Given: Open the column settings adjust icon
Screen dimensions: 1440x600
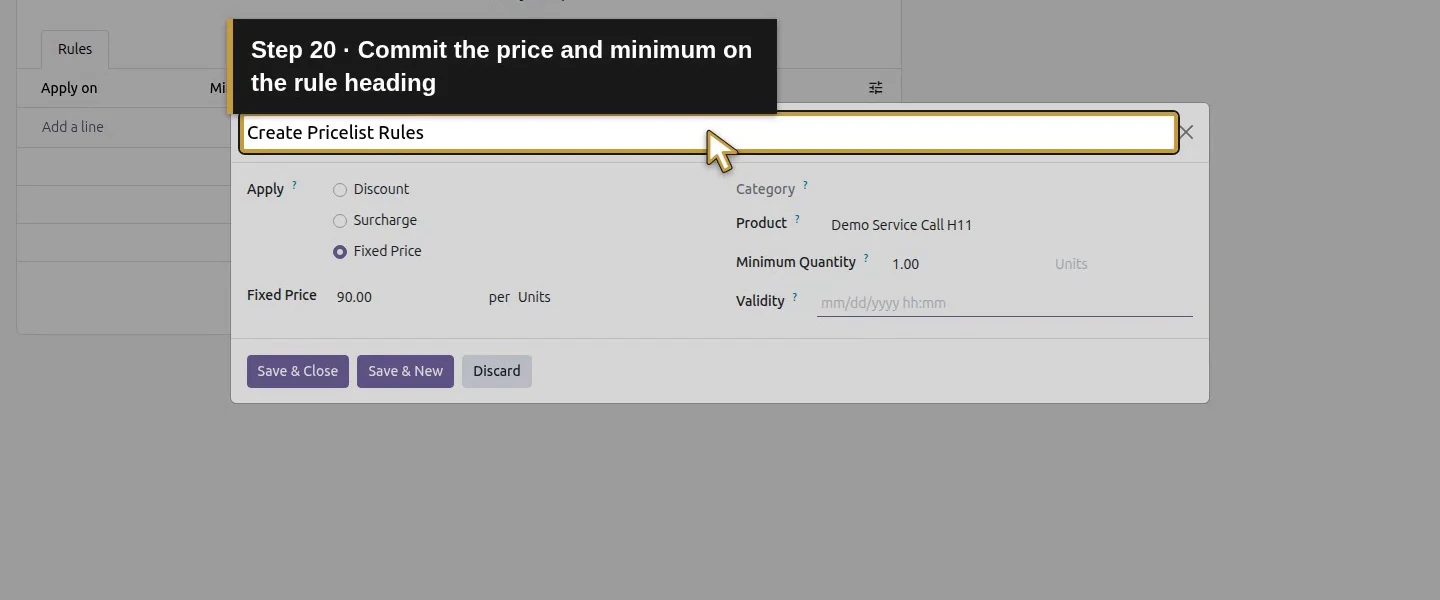Looking at the screenshot, I should [x=876, y=88].
